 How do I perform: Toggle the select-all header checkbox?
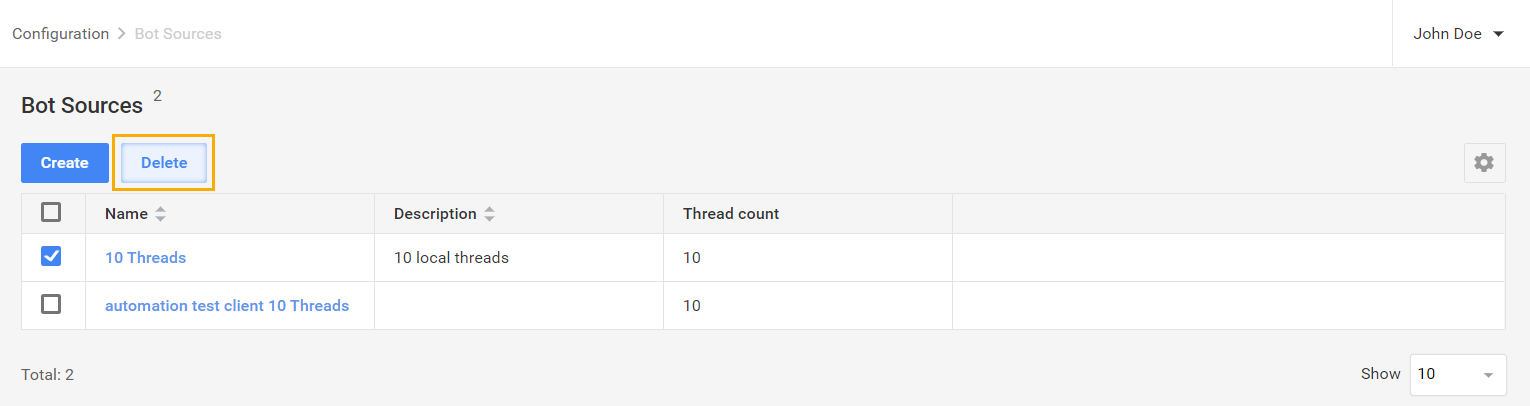tap(51, 212)
